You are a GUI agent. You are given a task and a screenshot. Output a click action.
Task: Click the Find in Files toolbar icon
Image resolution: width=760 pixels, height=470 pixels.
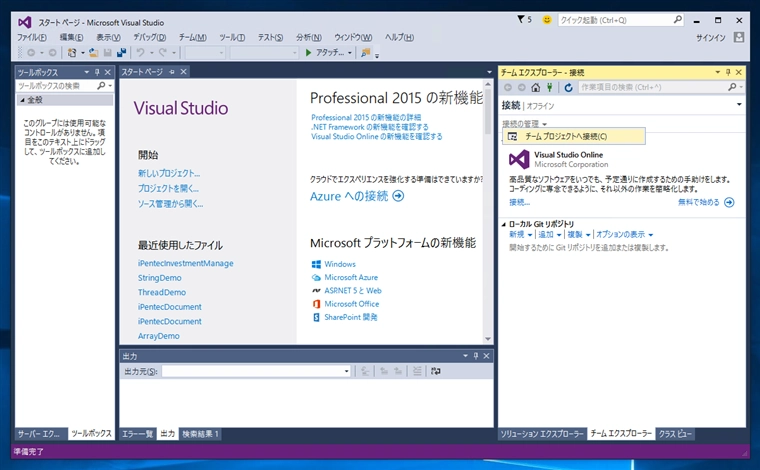[365, 52]
